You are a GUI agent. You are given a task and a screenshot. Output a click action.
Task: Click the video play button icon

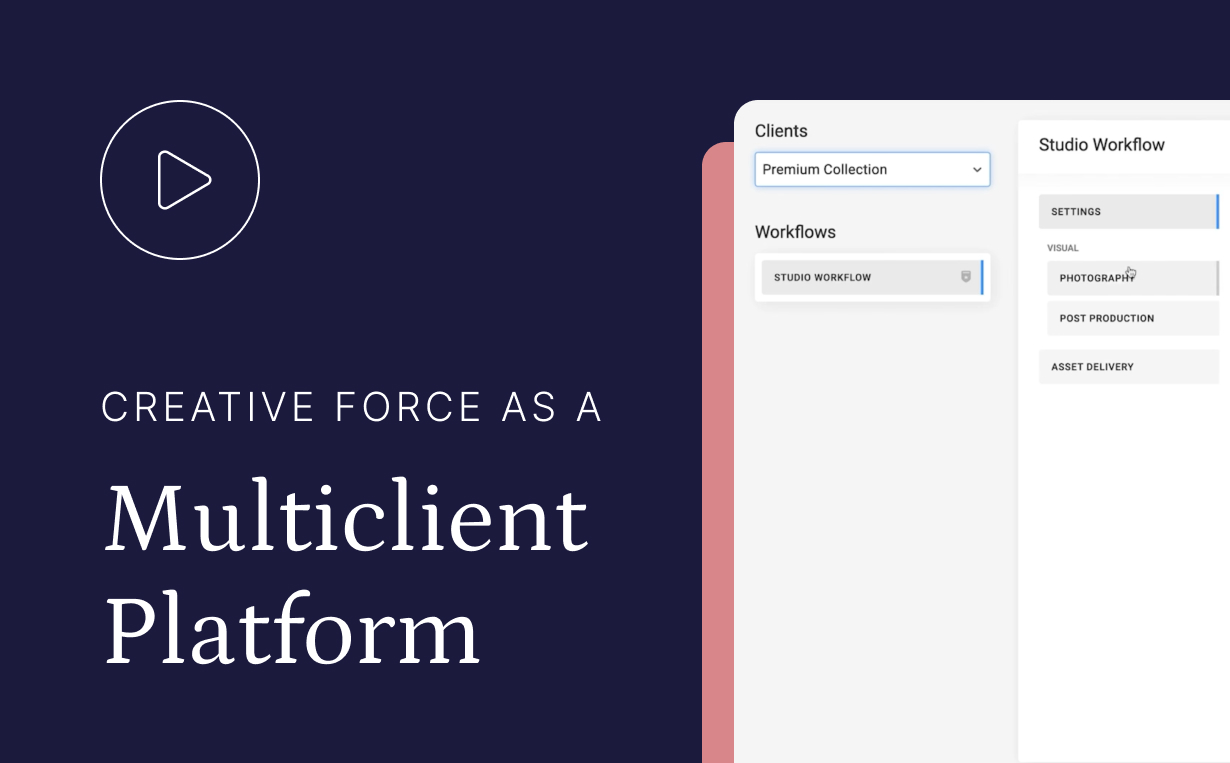180,180
